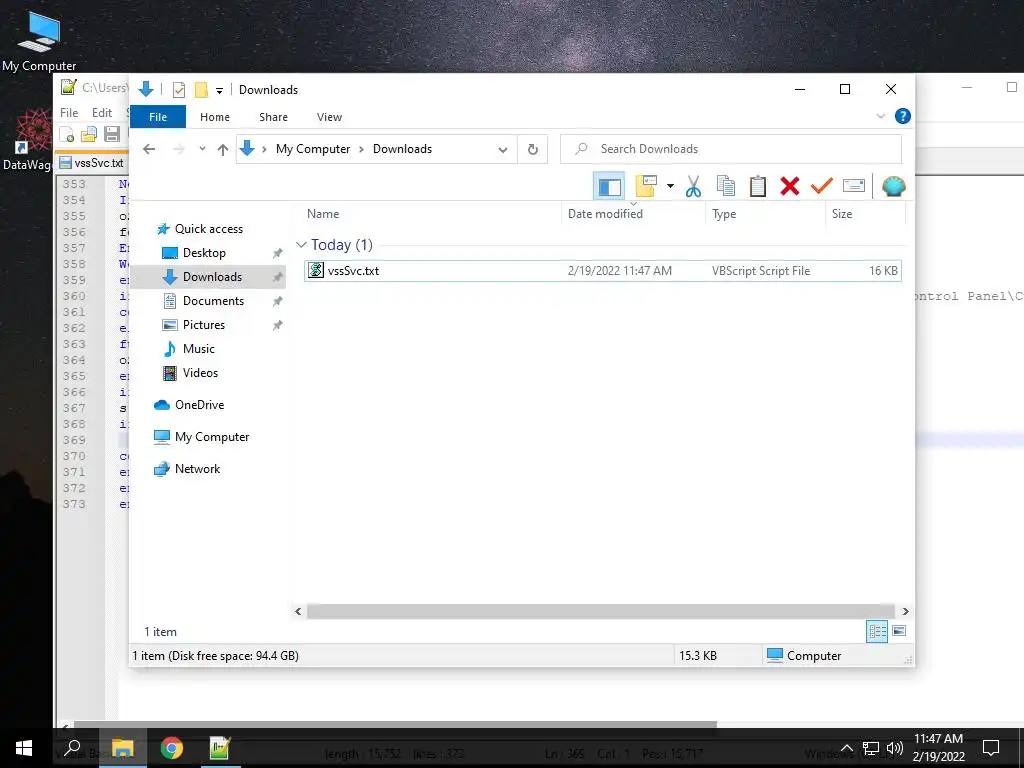Select the vssSvc.txt file
The width and height of the screenshot is (1024, 768).
coord(603,270)
